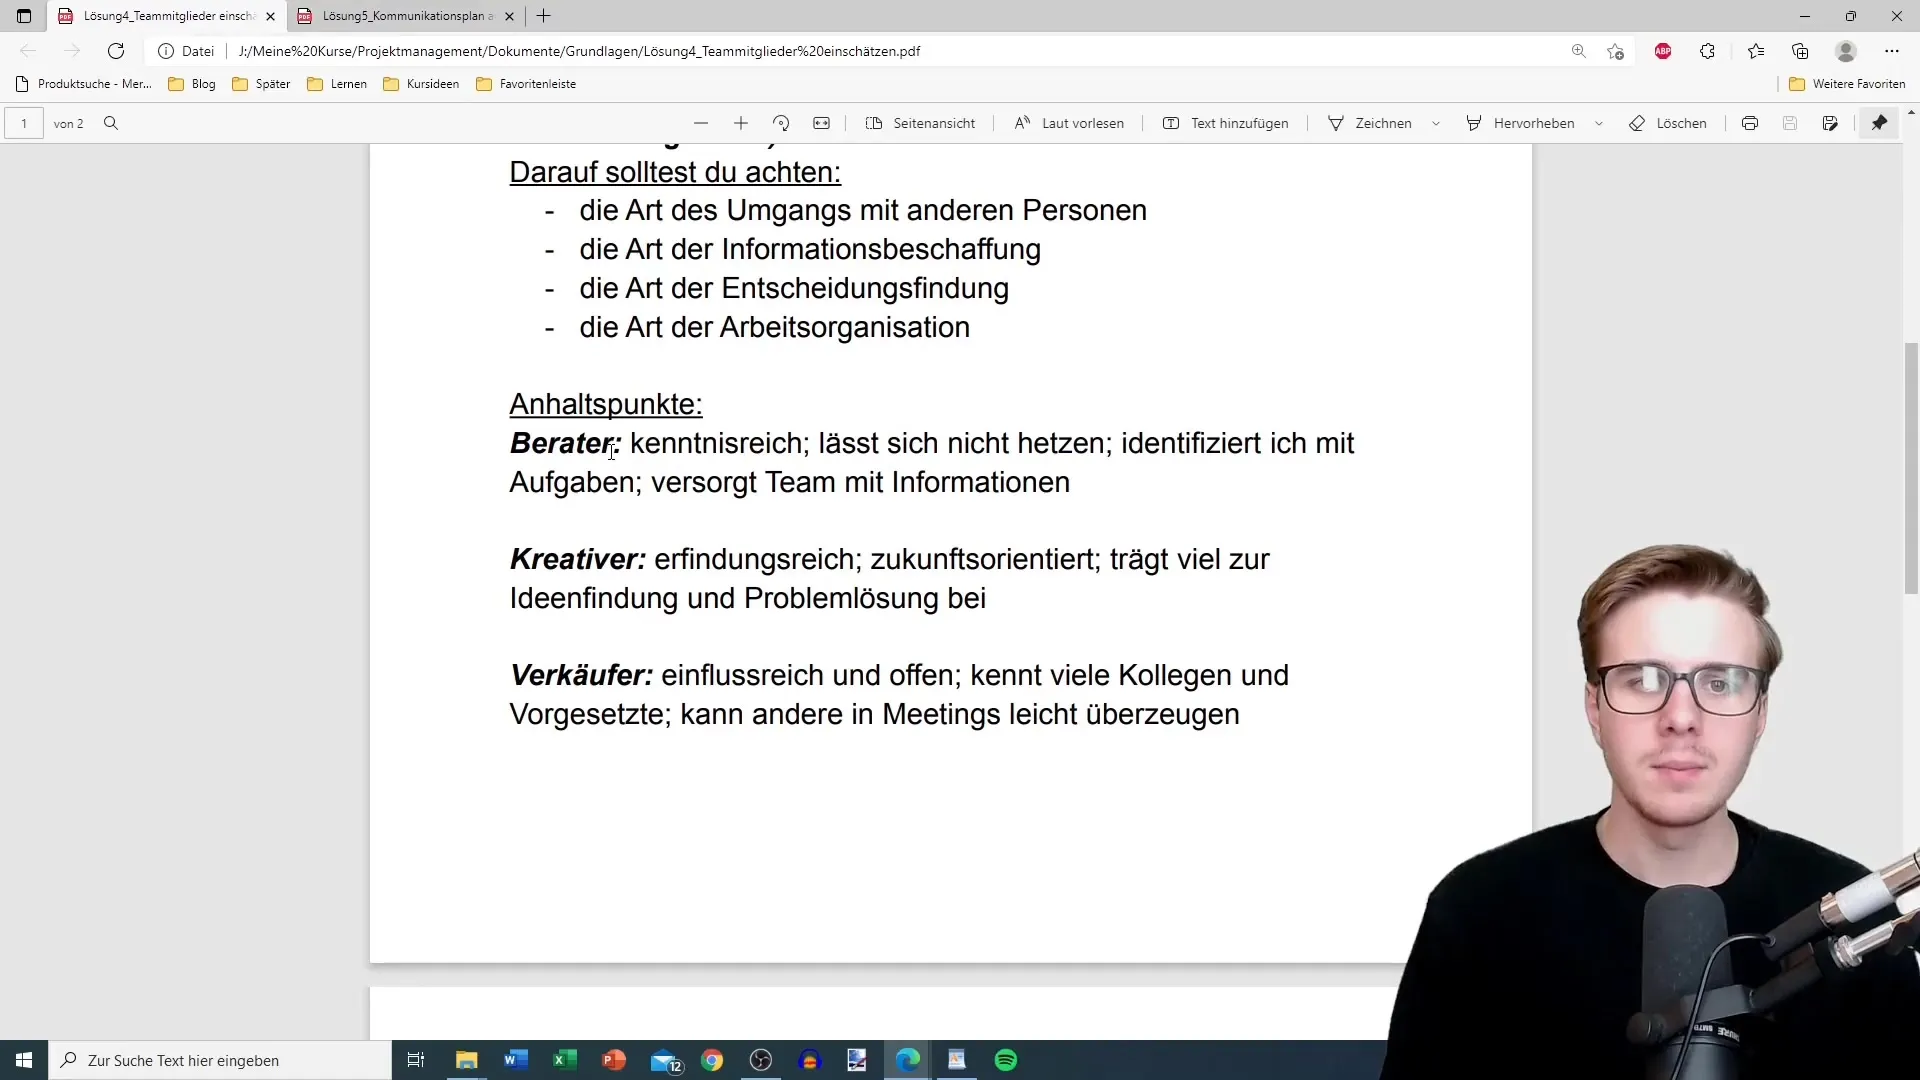Screen dimensions: 1920x1080
Task: Launch Chrome from taskbar
Action: point(712,1060)
